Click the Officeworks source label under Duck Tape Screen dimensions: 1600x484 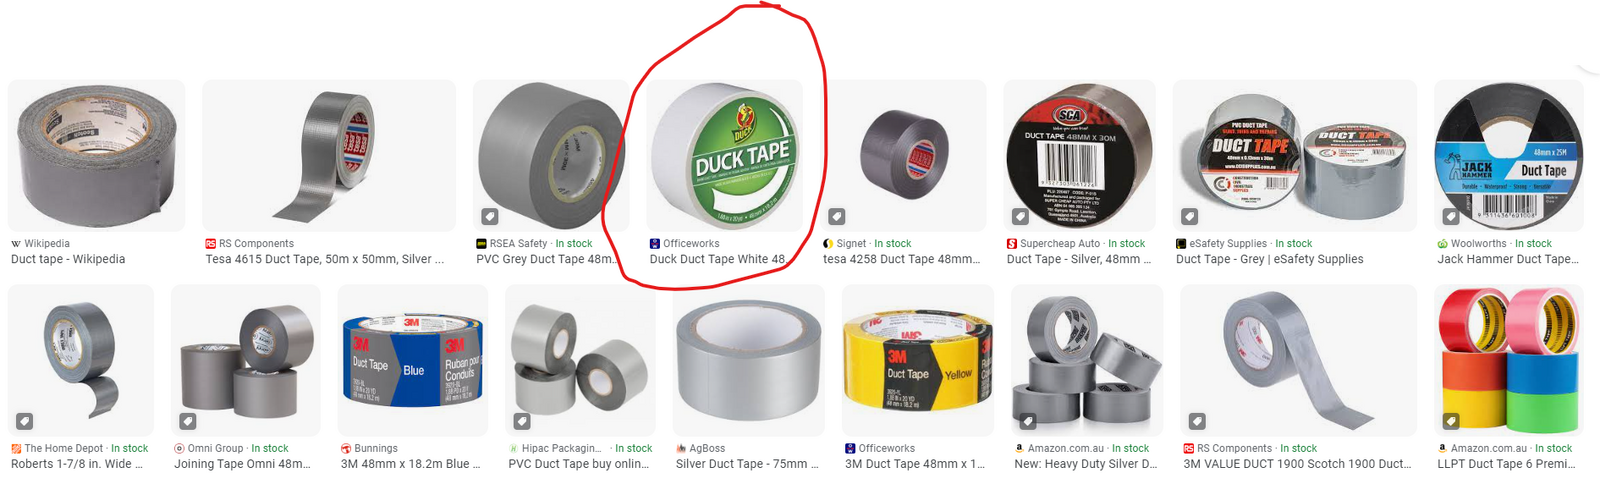pos(691,243)
